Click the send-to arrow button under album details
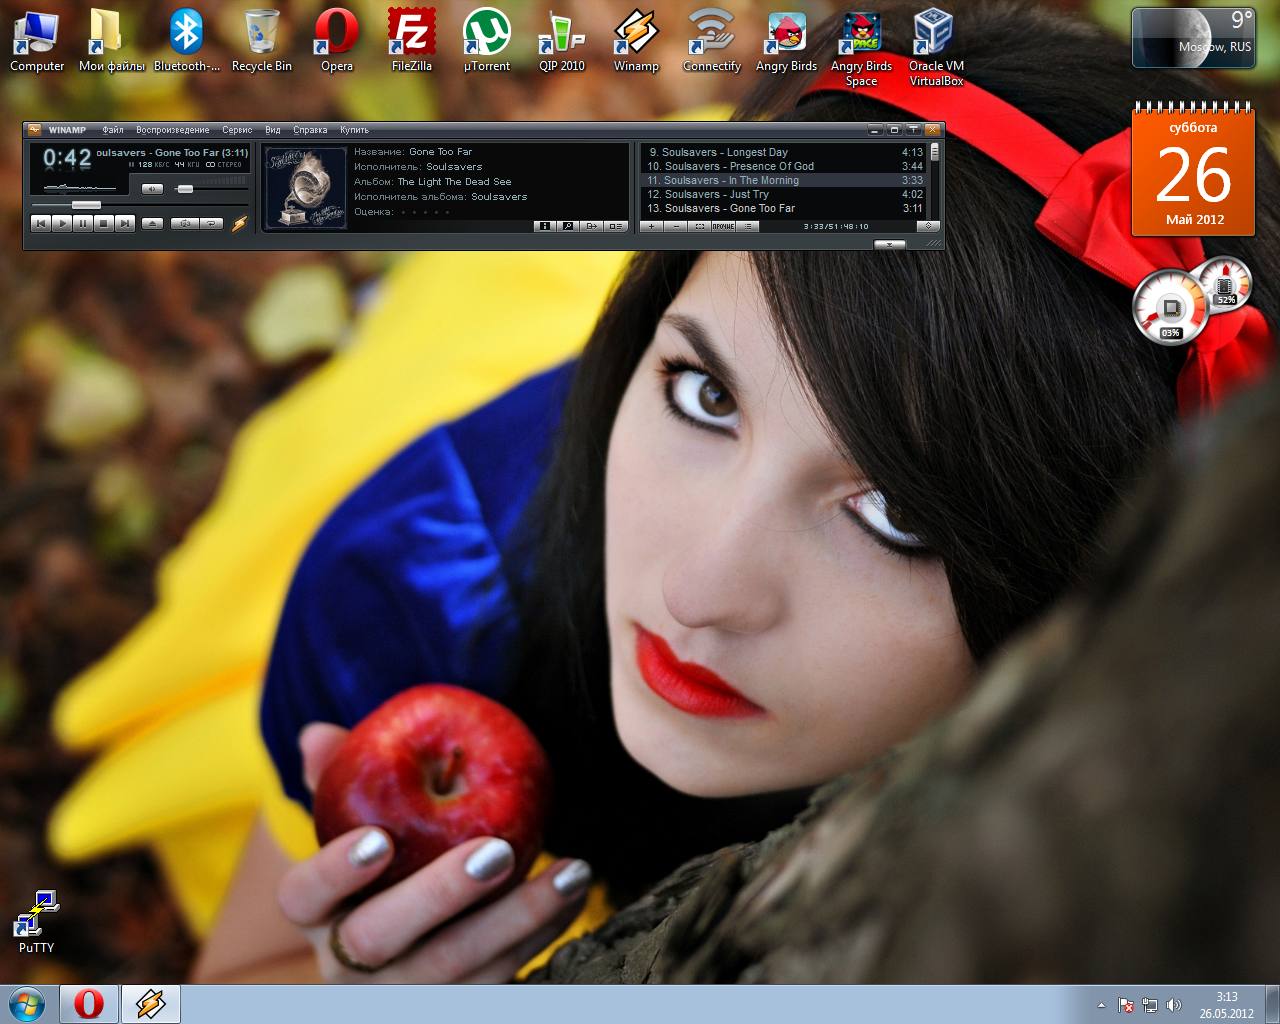This screenshot has height=1024, width=1280. pyautogui.click(x=592, y=226)
